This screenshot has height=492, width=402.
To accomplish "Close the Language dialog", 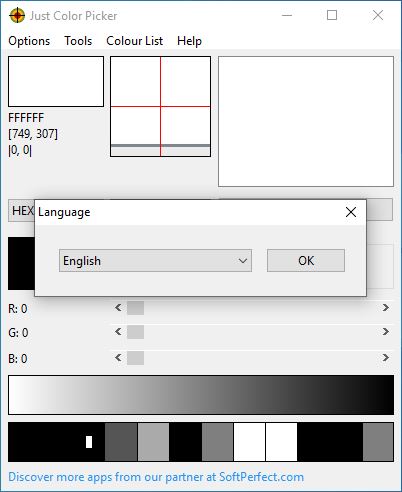I will (x=351, y=212).
